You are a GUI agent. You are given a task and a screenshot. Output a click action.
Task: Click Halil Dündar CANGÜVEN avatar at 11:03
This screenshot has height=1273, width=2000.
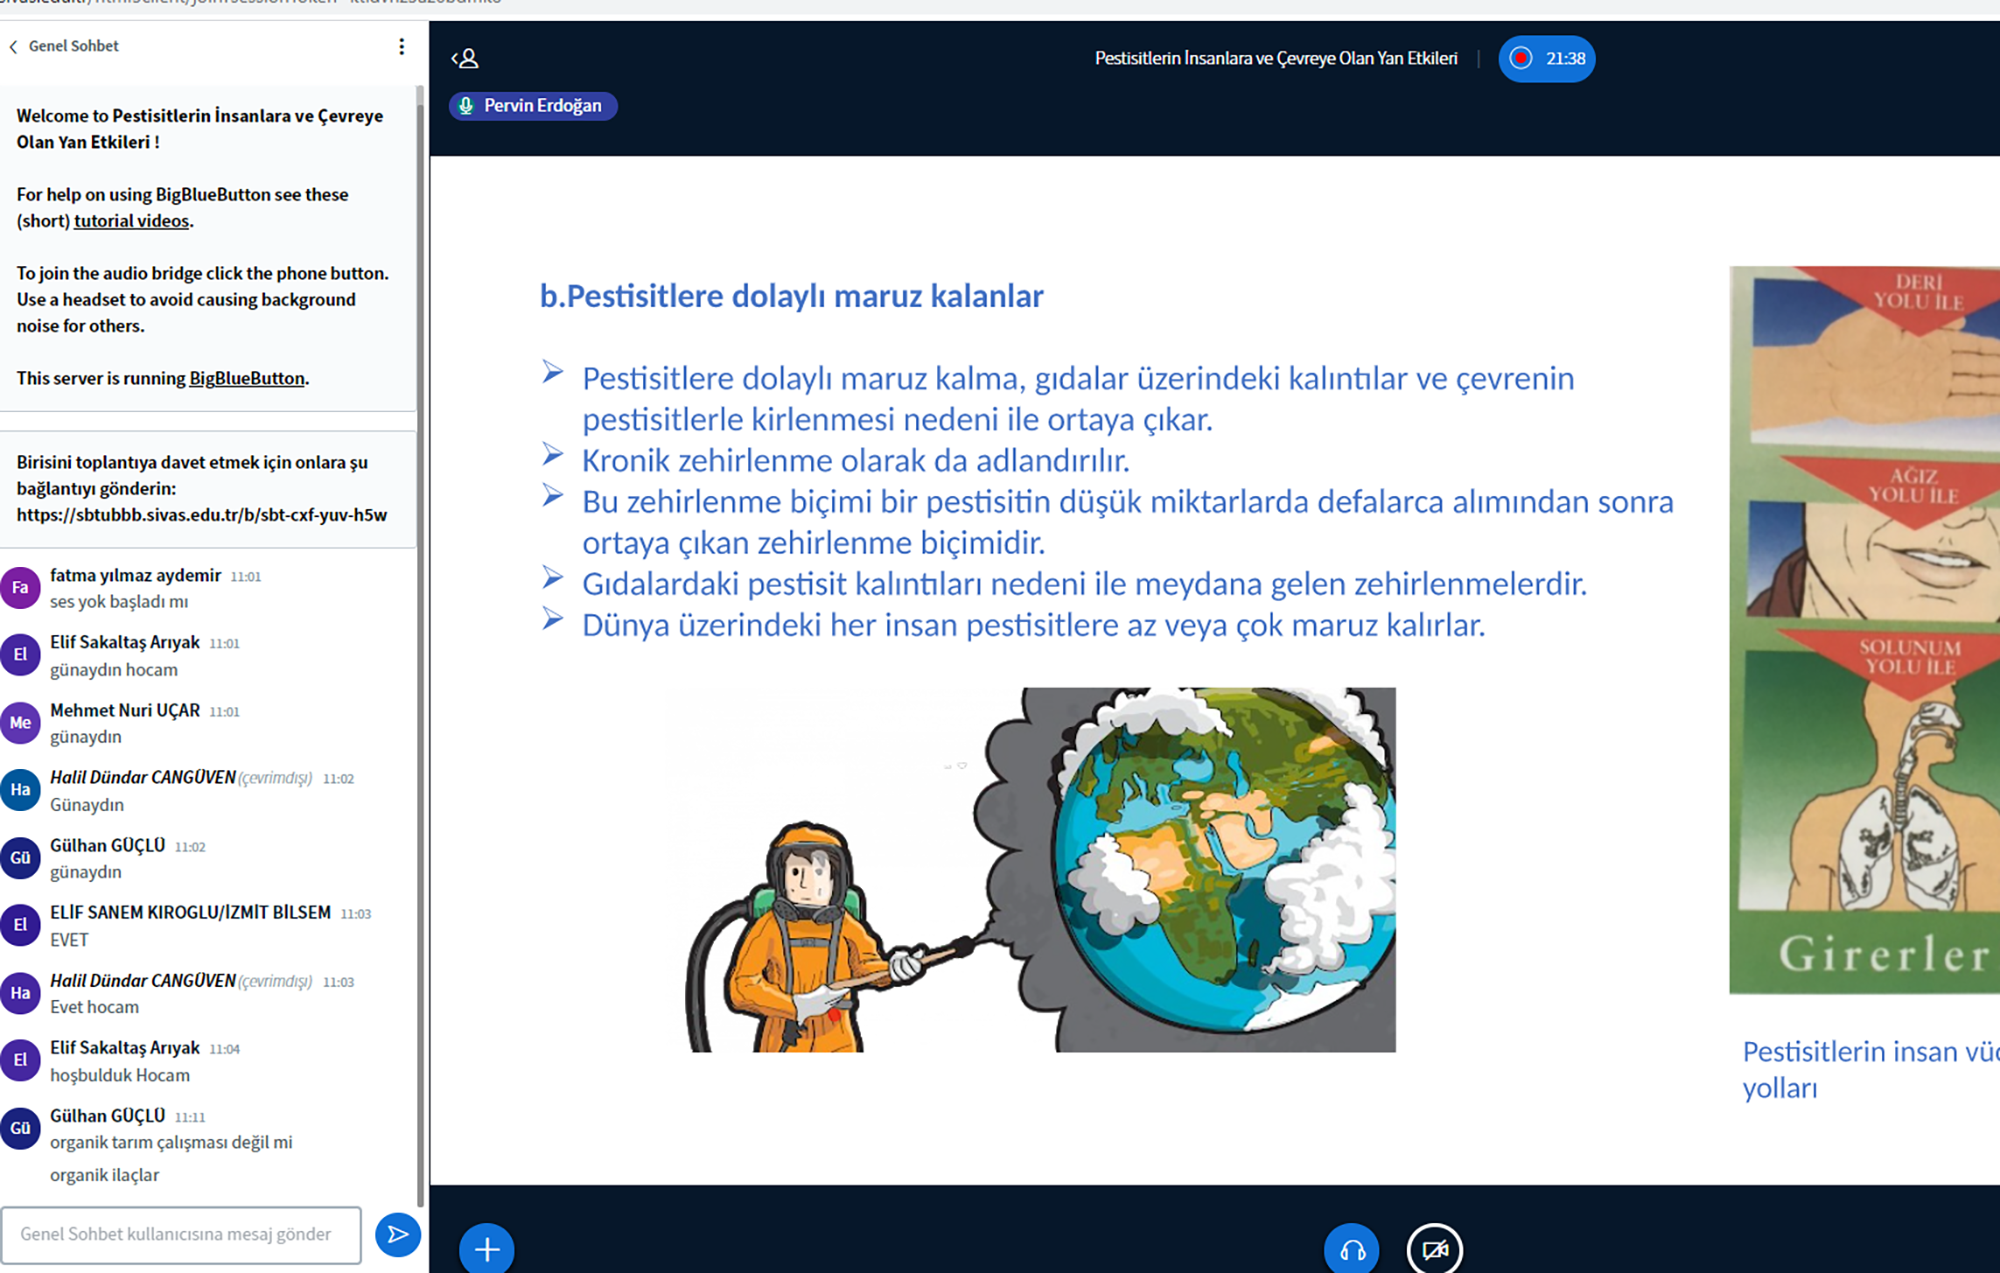pyautogui.click(x=20, y=993)
